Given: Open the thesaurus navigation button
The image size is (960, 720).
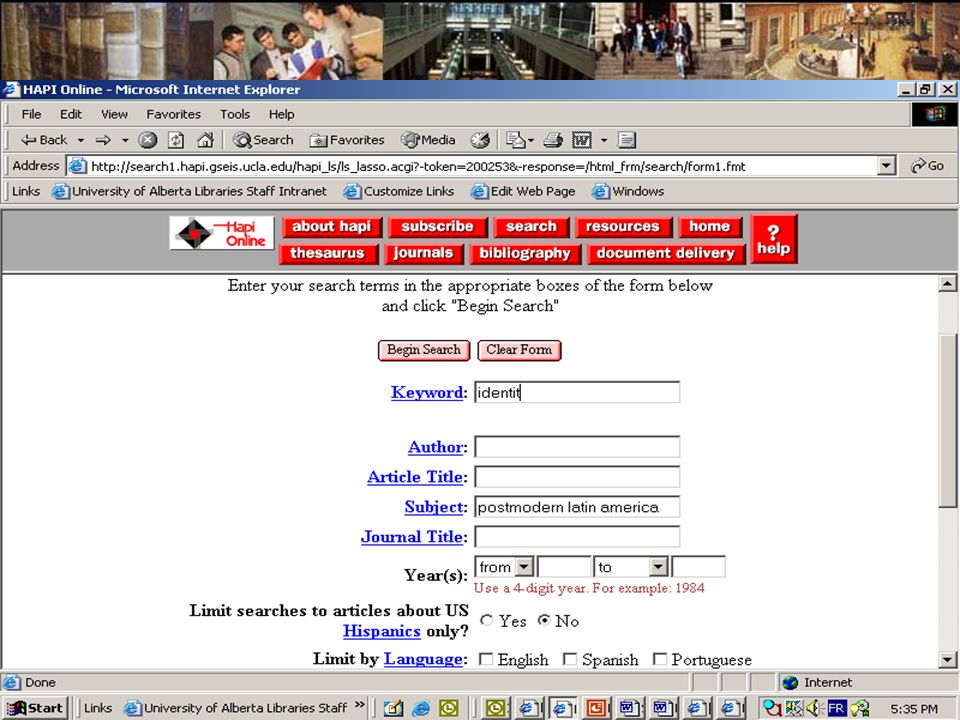Looking at the screenshot, I should coord(328,253).
